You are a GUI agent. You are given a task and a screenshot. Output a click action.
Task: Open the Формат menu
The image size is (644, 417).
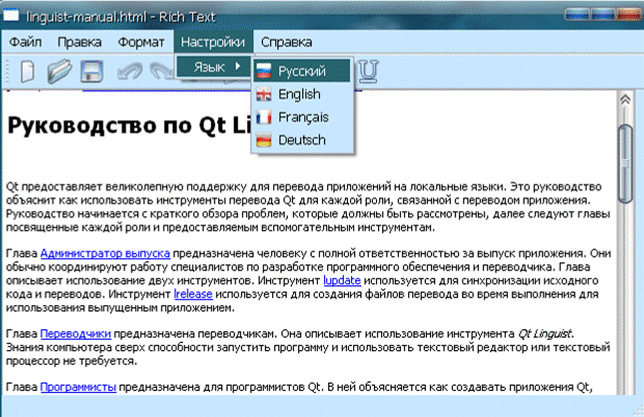click(x=141, y=42)
